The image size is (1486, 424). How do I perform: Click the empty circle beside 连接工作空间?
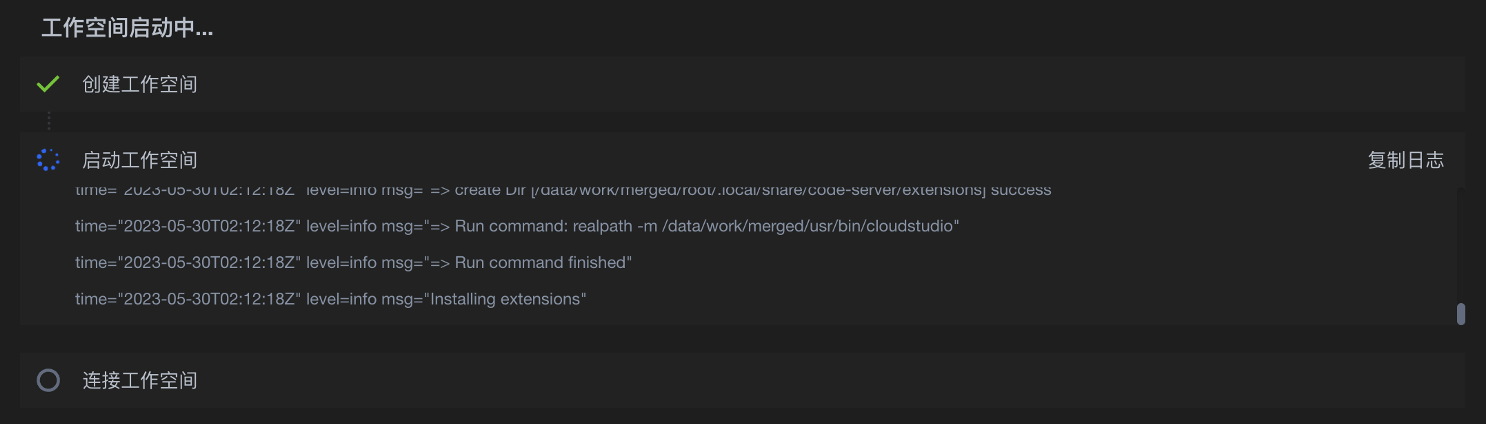tap(48, 380)
